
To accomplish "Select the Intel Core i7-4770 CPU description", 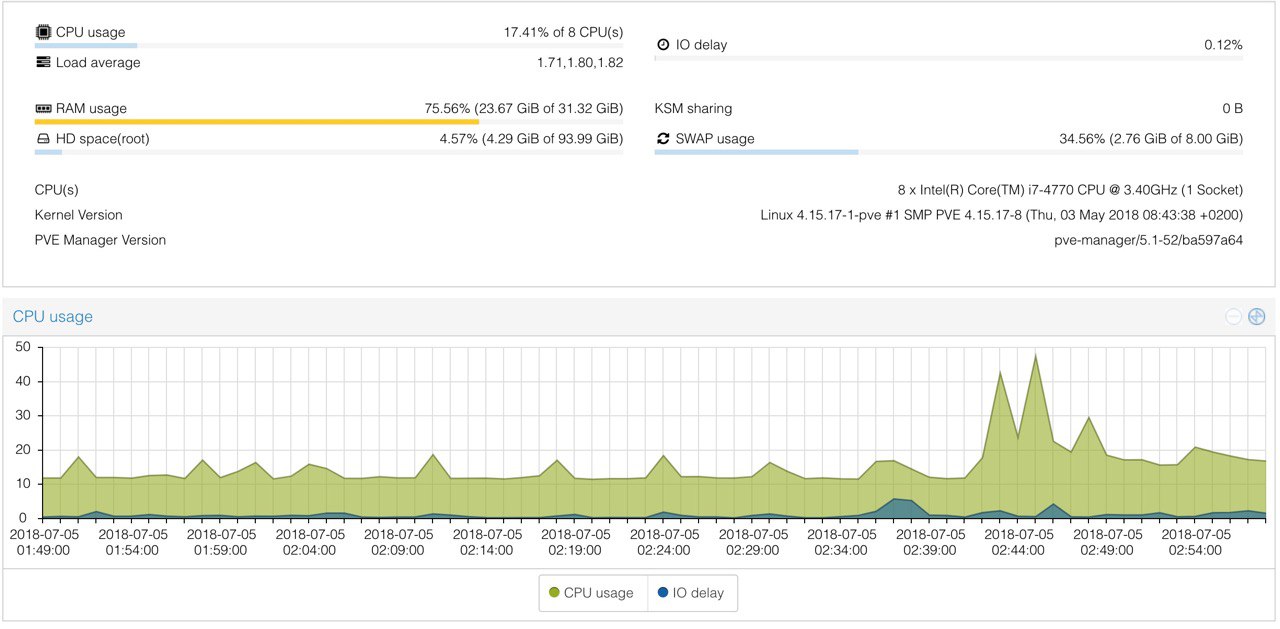I will coord(1070,189).
